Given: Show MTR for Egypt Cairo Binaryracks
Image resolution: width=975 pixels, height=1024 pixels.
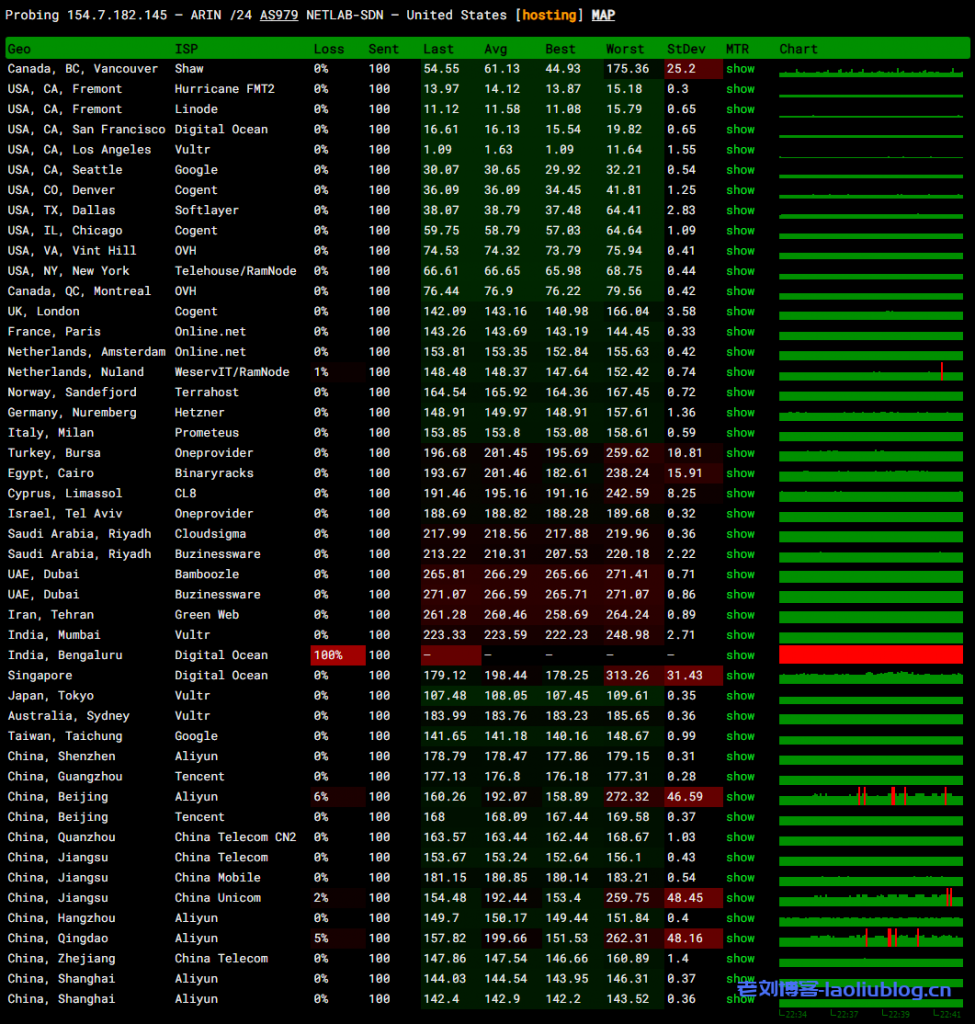Looking at the screenshot, I should pyautogui.click(x=740, y=474).
